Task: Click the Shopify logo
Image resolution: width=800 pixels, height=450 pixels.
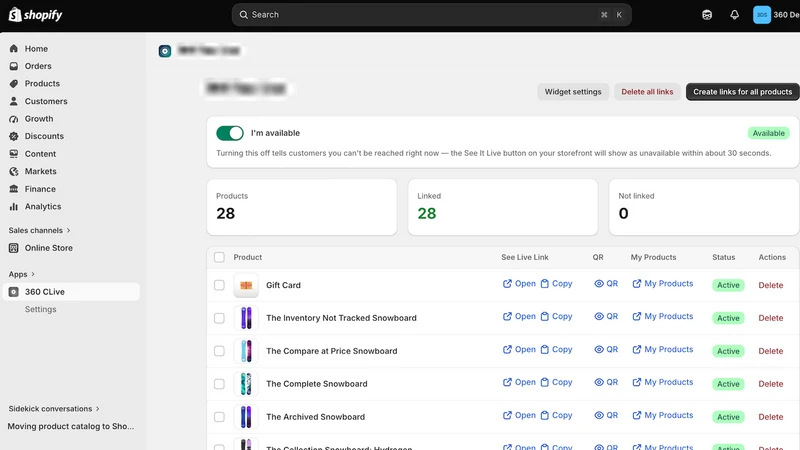Action: coord(35,15)
